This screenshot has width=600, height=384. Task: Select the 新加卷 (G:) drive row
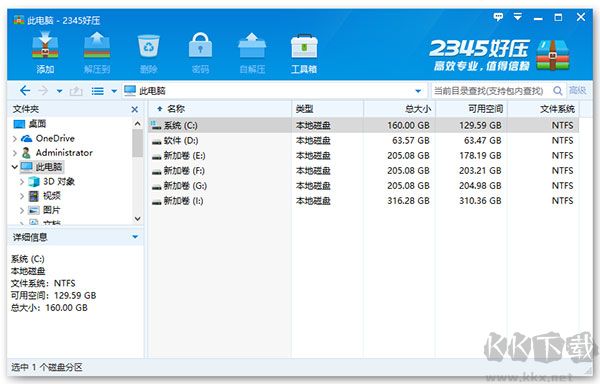pos(364,186)
